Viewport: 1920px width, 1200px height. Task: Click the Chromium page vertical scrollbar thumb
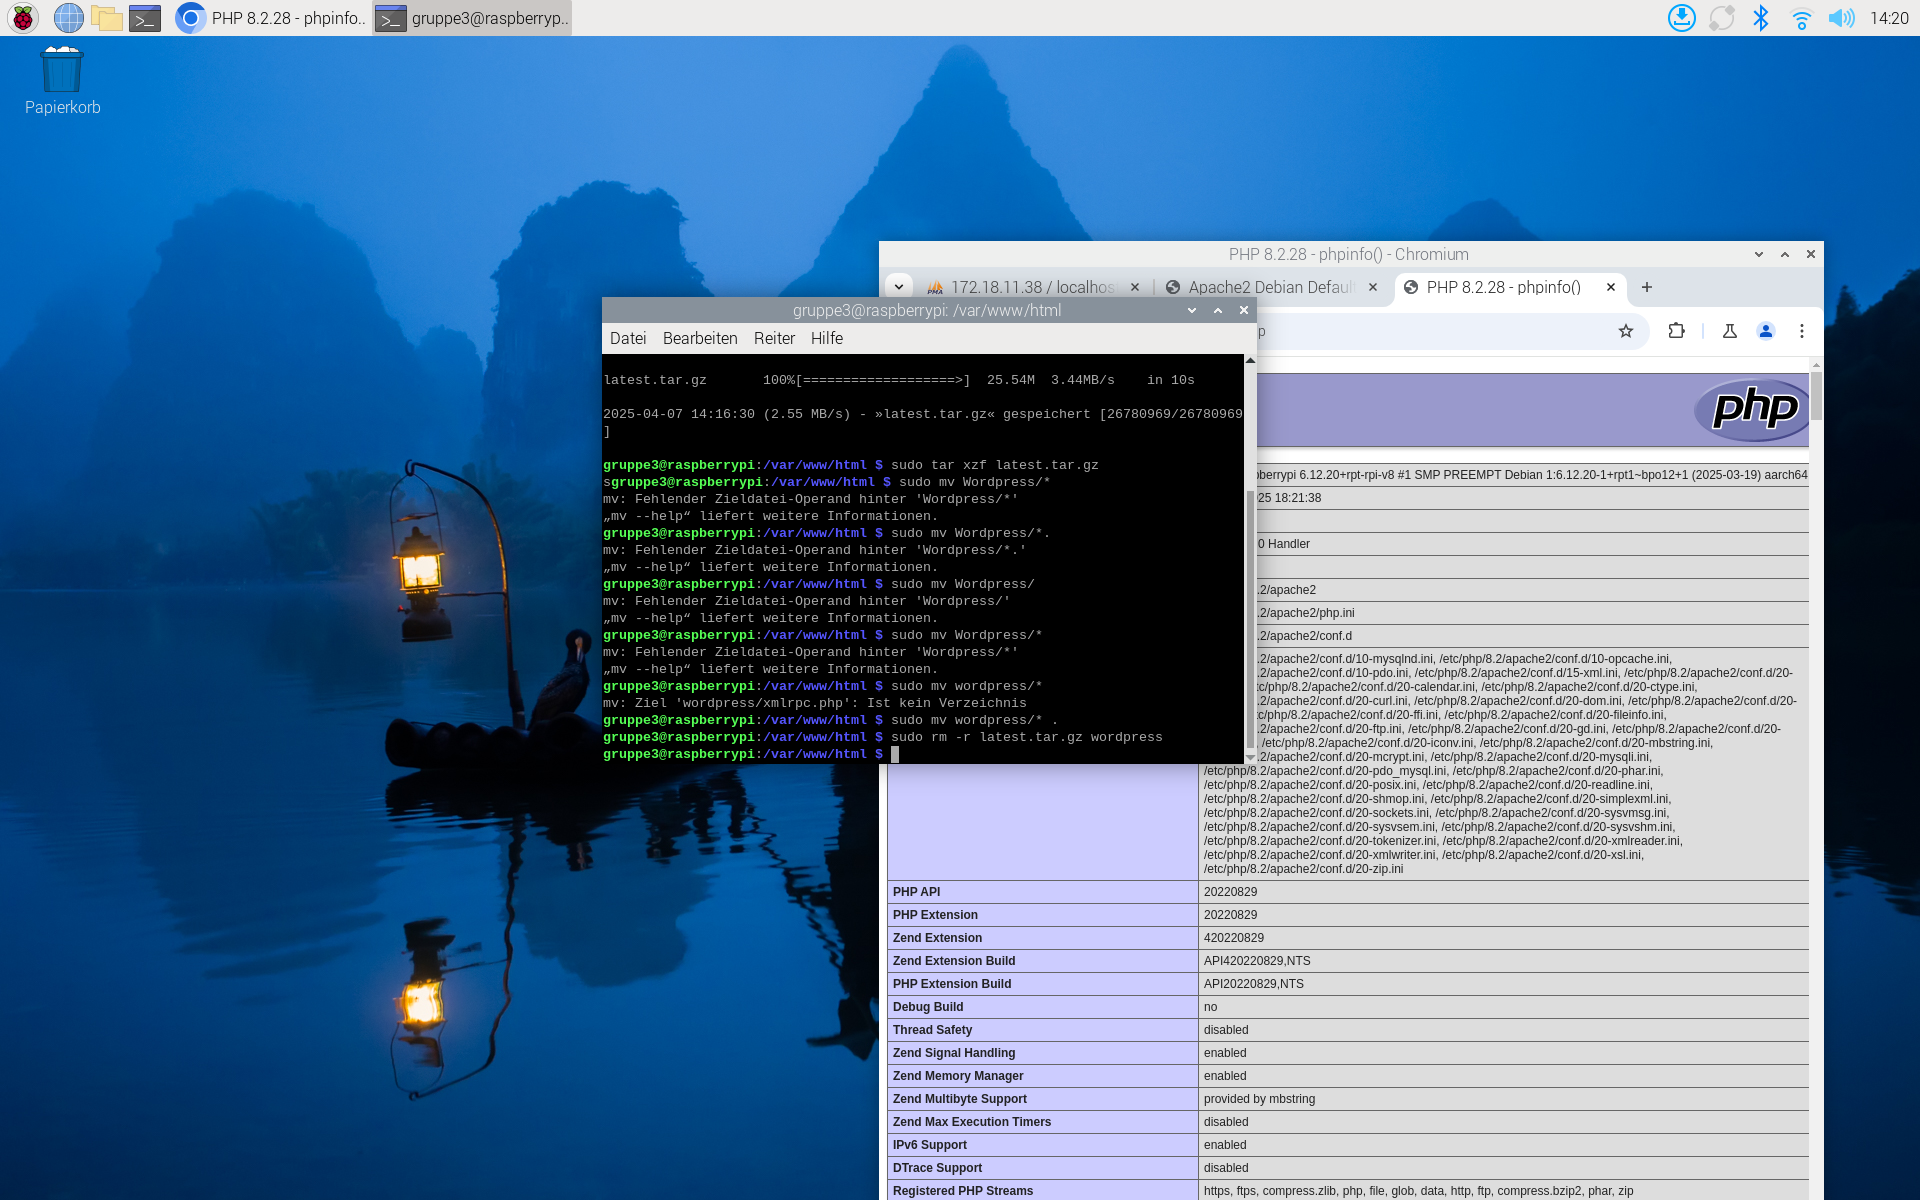(x=1816, y=395)
